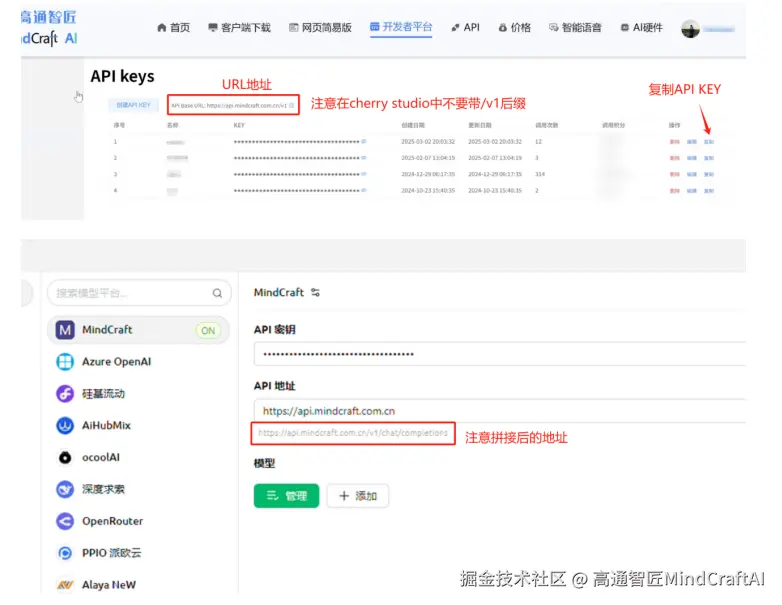Screen dimensions: 782x605
Task: Click 编辑 for API key row 3
Action: [x=691, y=174]
